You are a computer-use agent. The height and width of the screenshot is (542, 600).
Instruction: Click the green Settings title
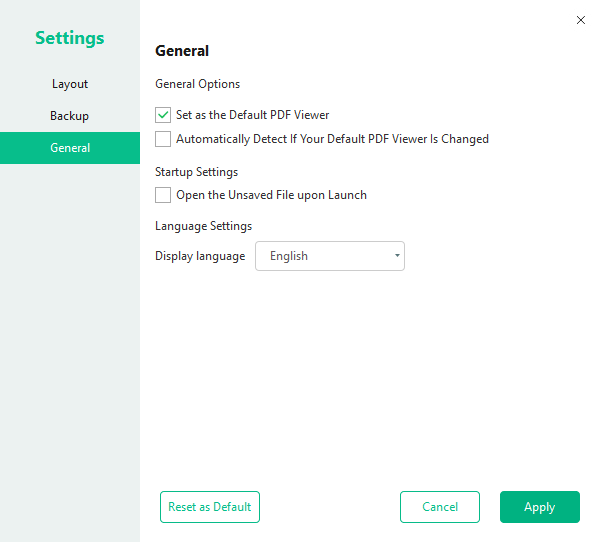pyautogui.click(x=70, y=38)
